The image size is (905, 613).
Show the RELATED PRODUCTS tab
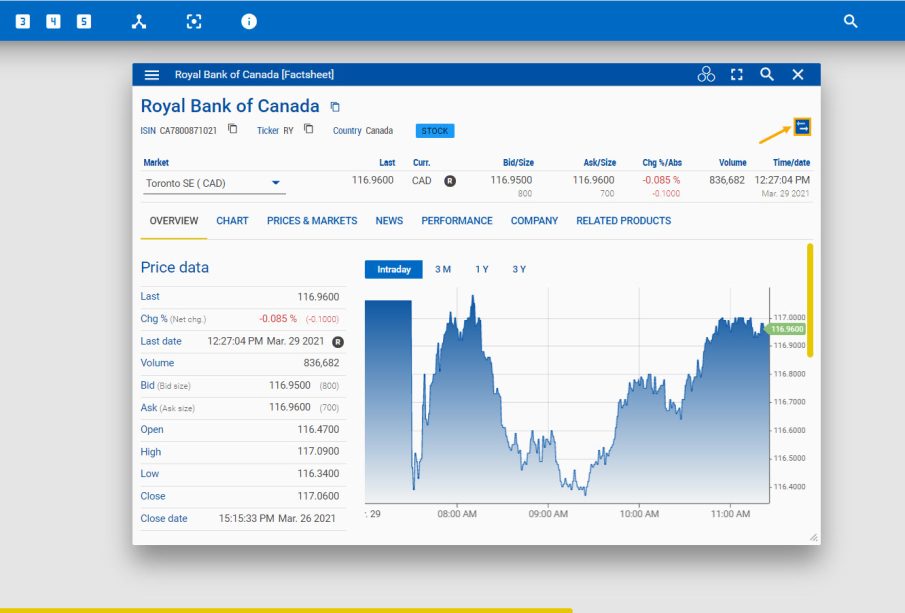[x=623, y=220]
